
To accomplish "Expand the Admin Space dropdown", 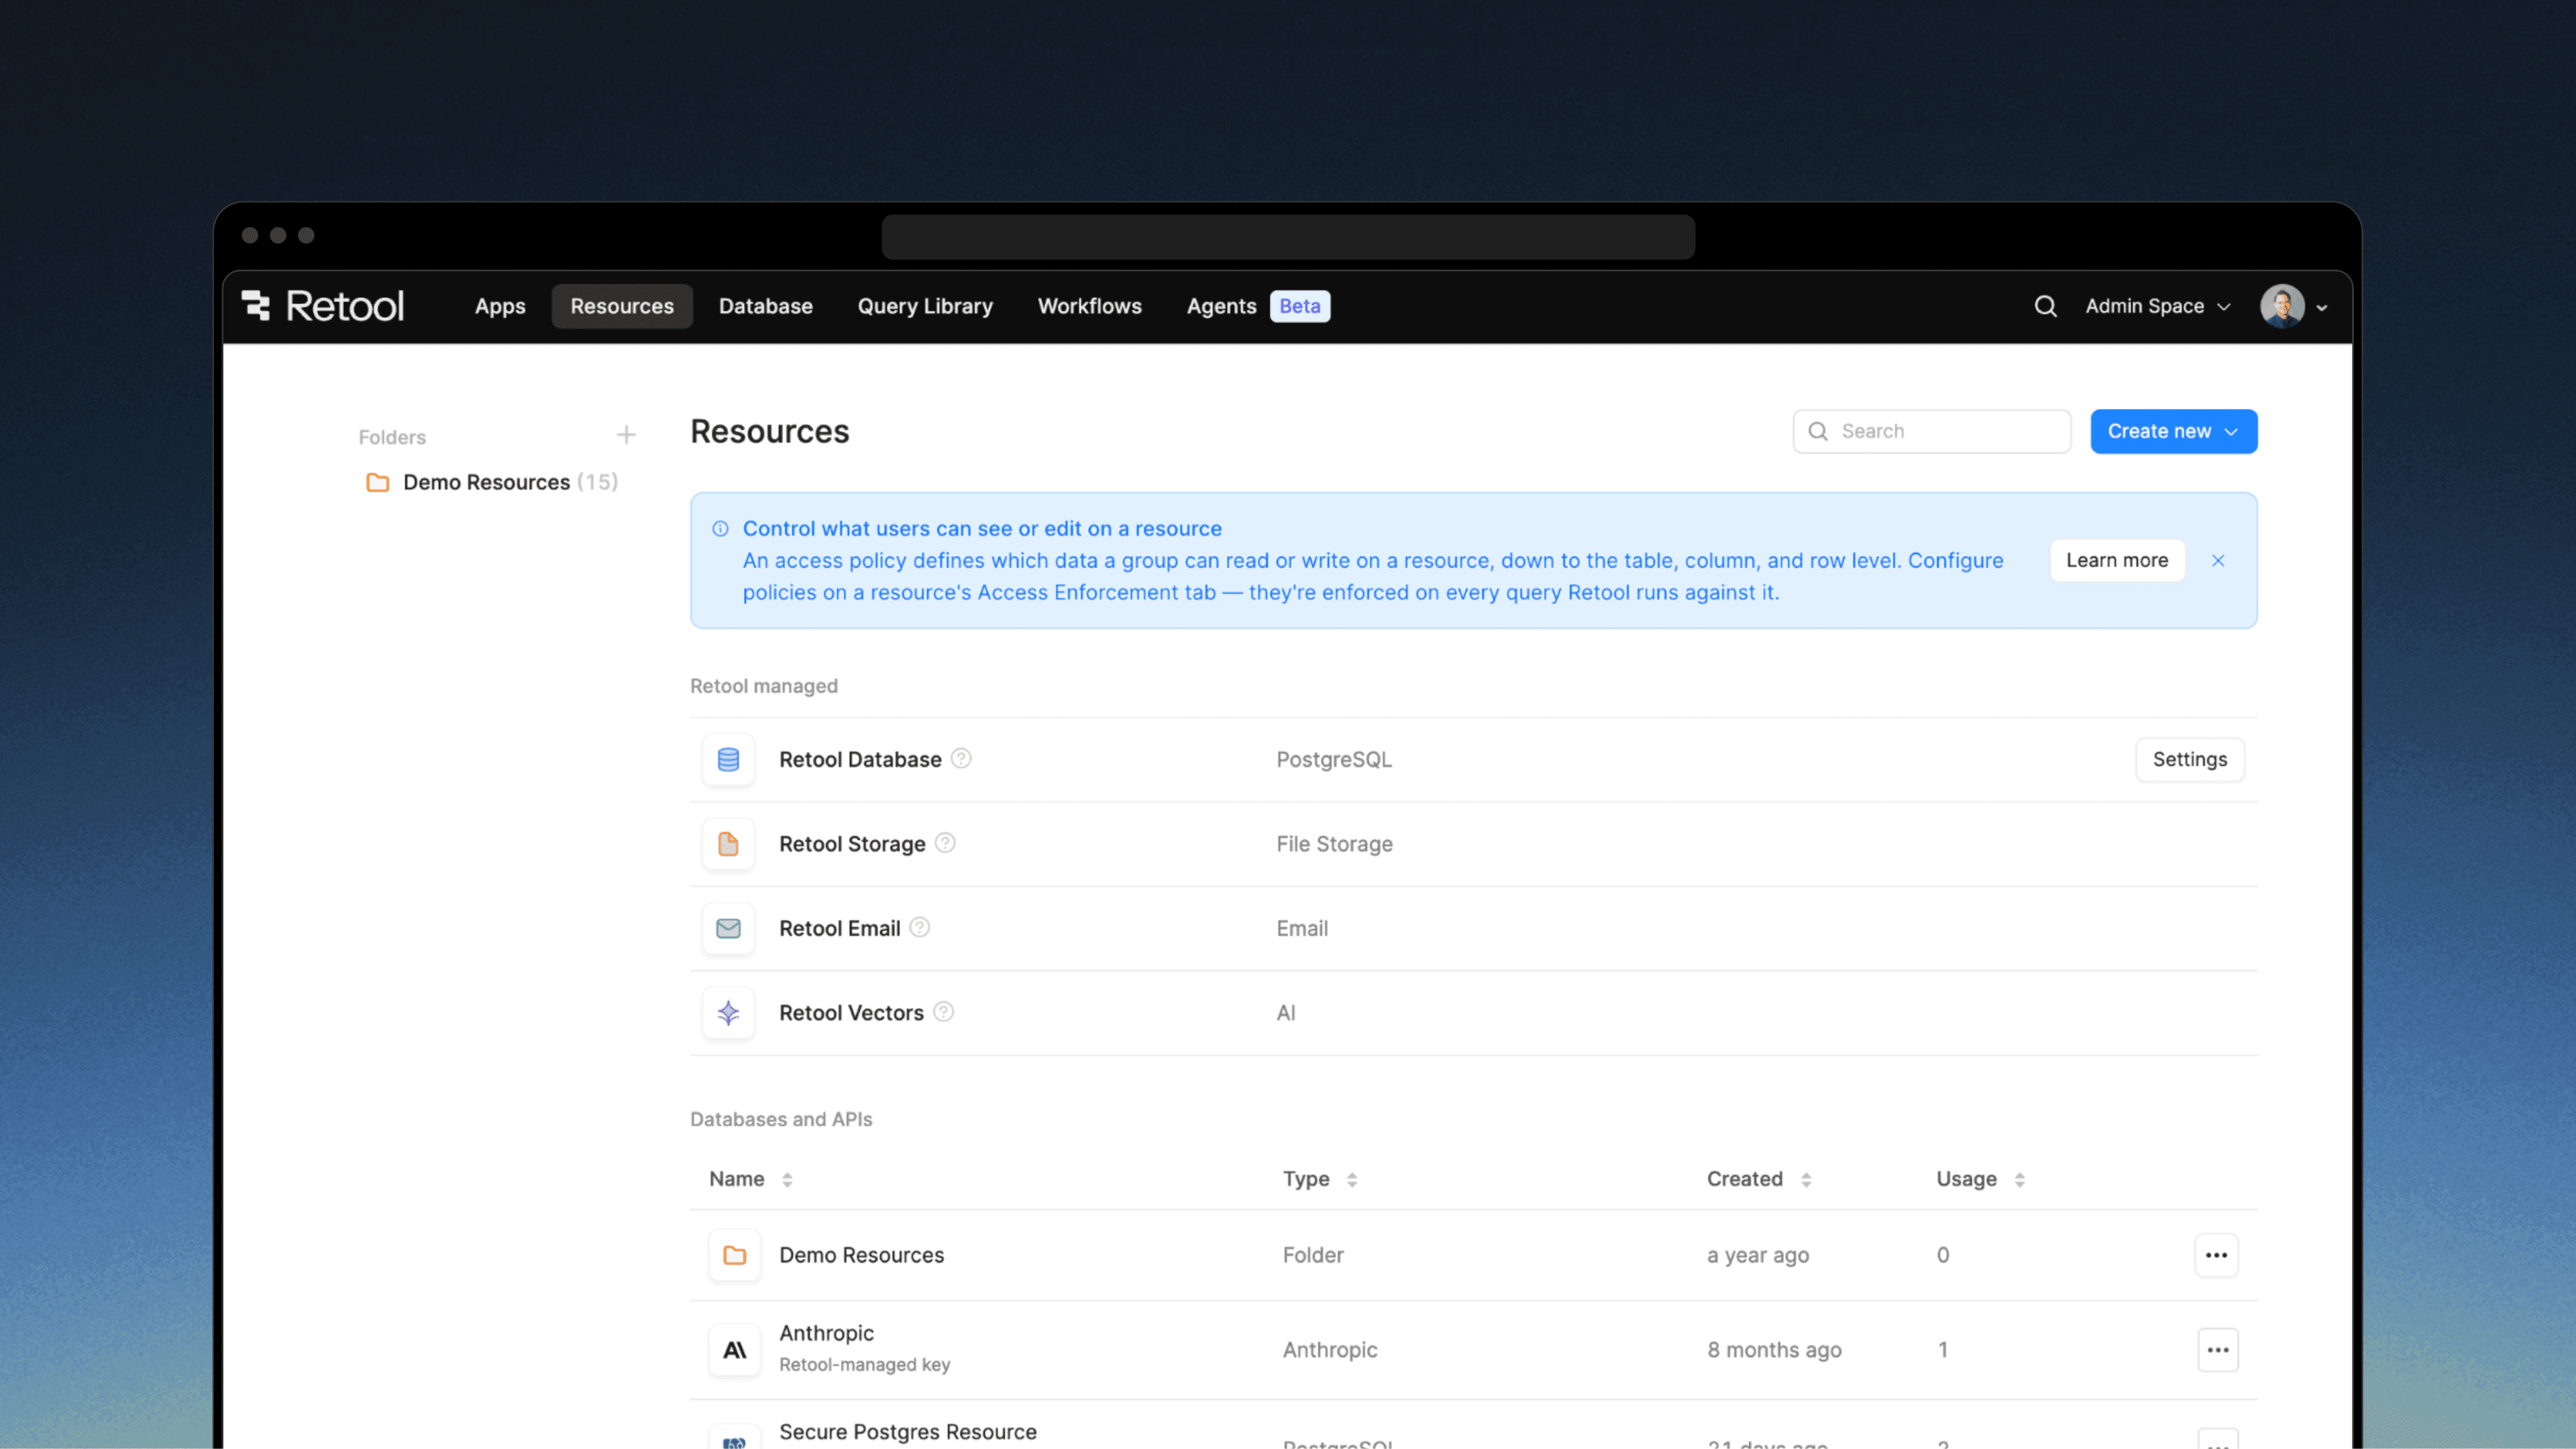I will (2158, 306).
